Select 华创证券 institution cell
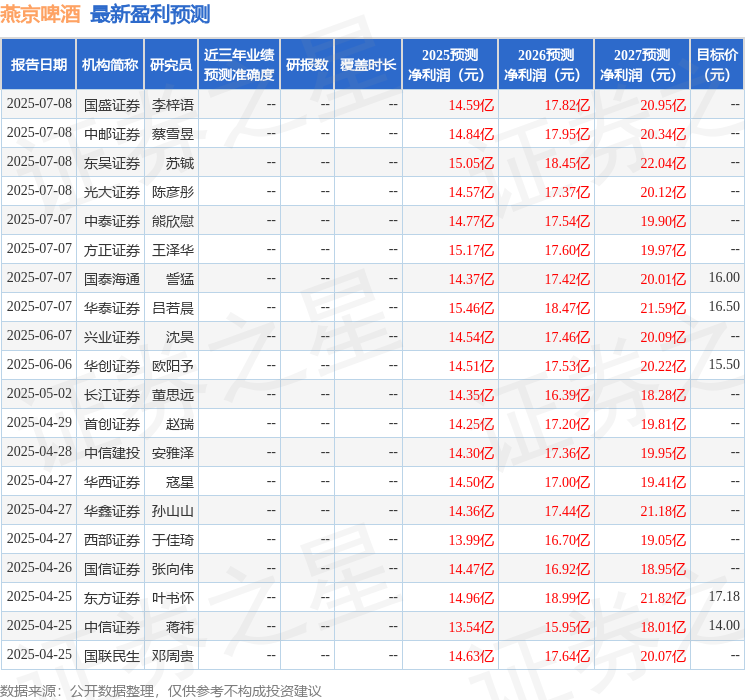The image size is (745, 700). pos(112,366)
